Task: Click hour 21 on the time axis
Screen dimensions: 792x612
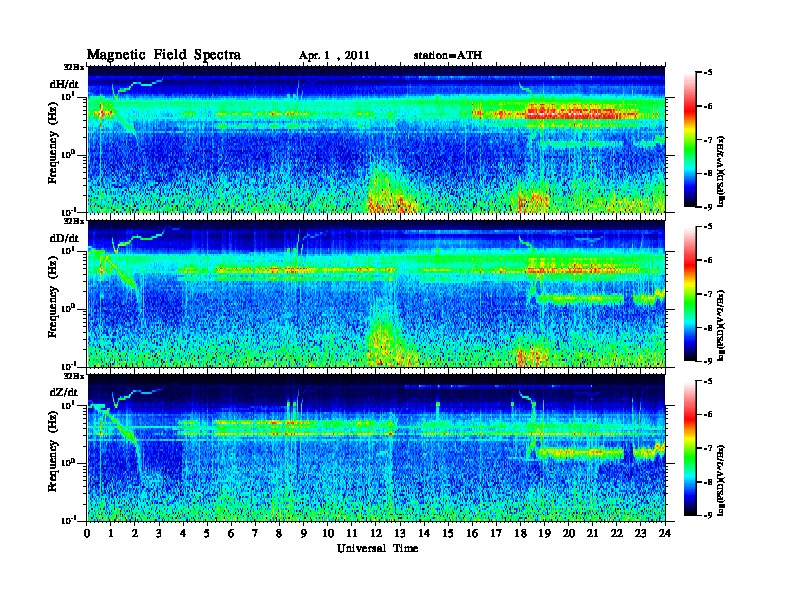Action: (592, 534)
